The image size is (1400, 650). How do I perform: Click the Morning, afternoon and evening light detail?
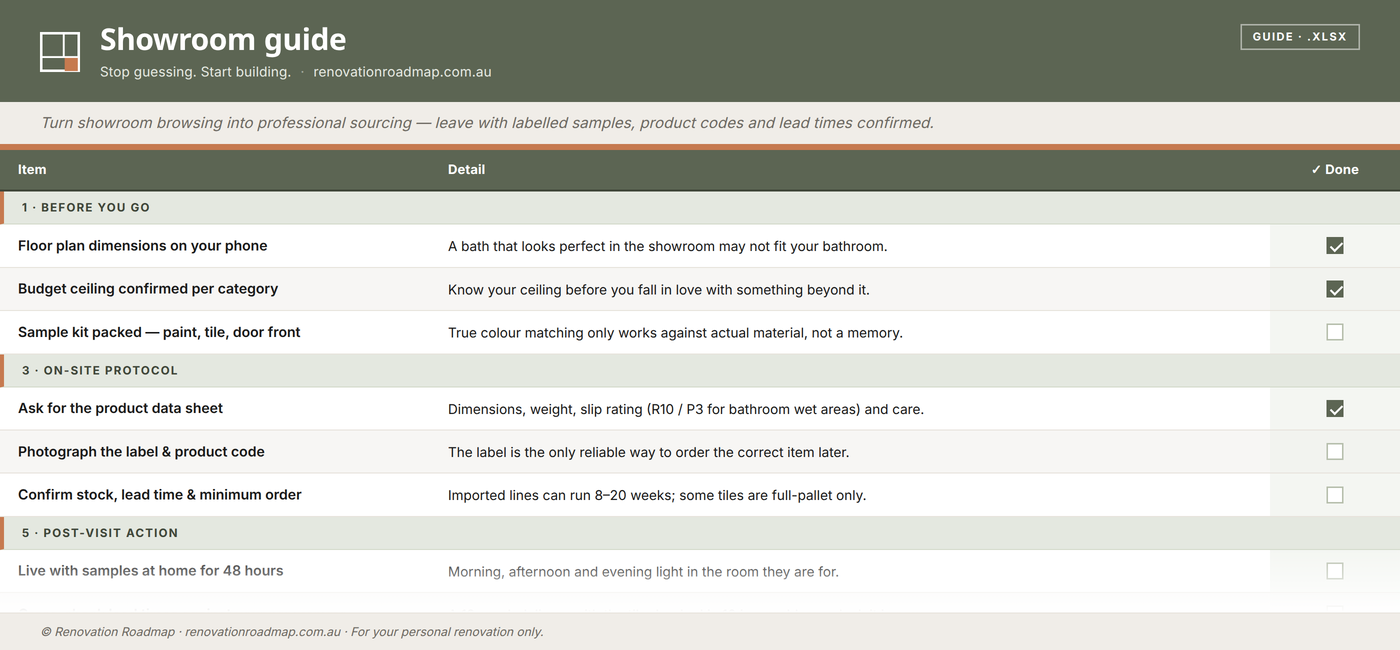pyautogui.click(x=643, y=572)
